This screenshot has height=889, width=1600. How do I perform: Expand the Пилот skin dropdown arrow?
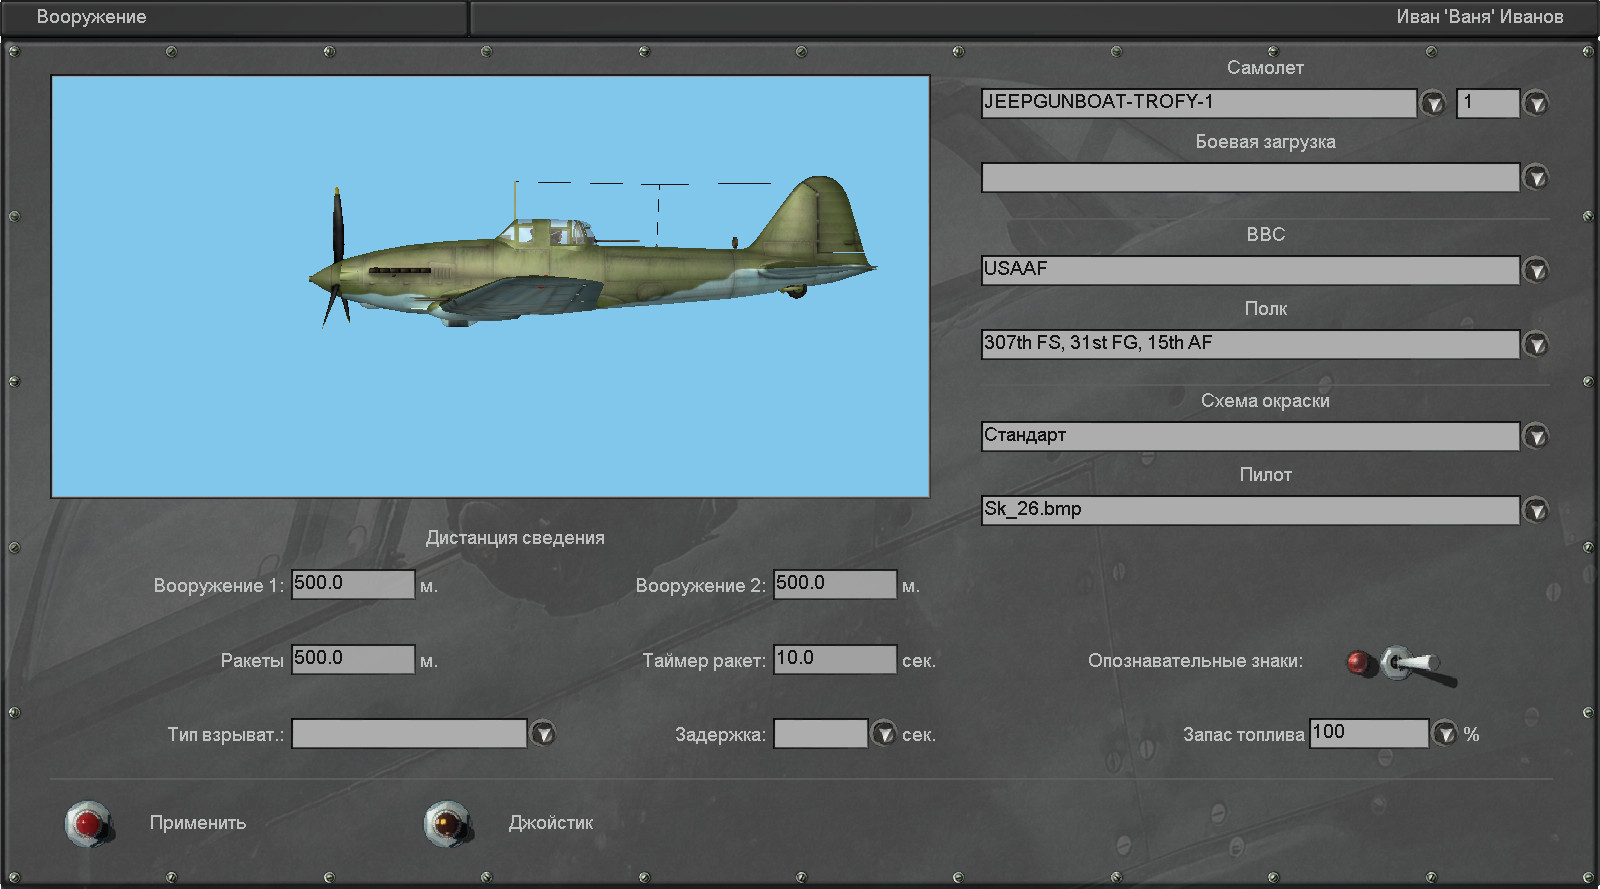pos(1536,511)
